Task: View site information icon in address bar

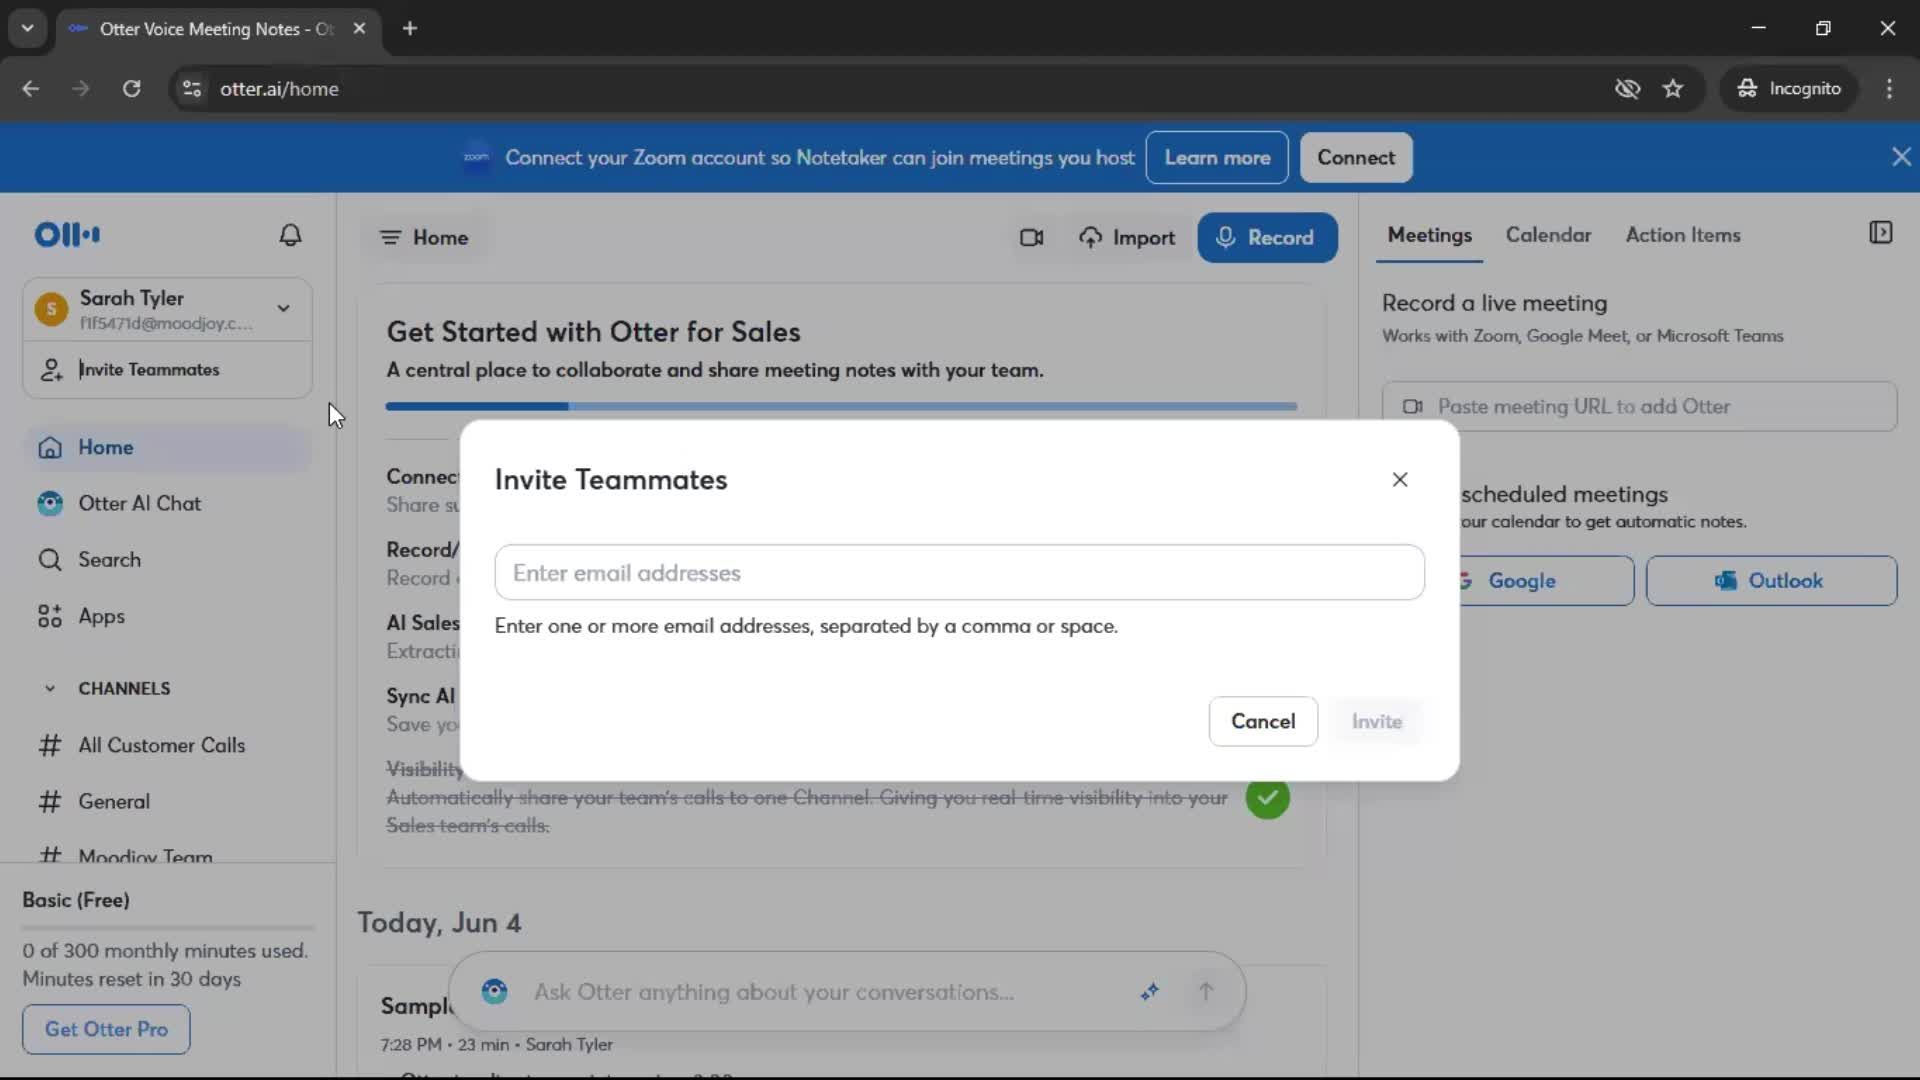Action: (x=192, y=89)
